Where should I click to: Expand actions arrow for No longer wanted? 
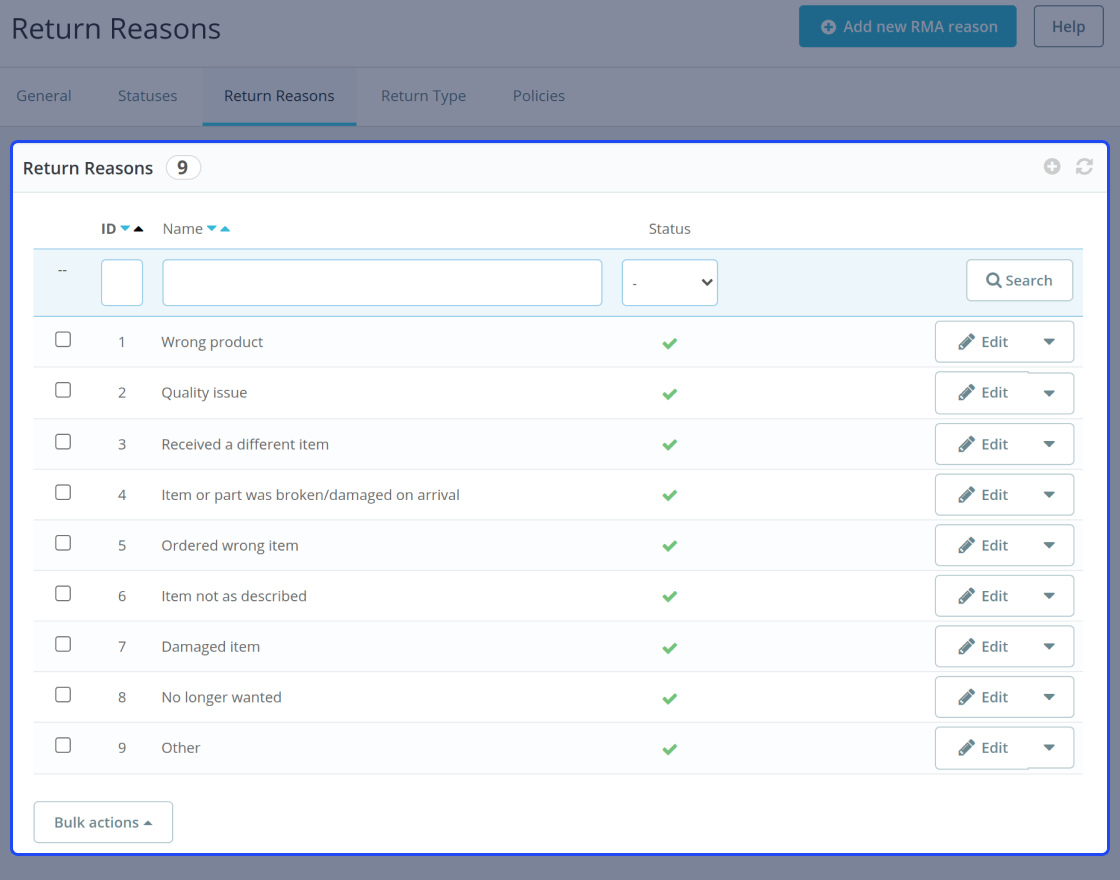pos(1049,697)
